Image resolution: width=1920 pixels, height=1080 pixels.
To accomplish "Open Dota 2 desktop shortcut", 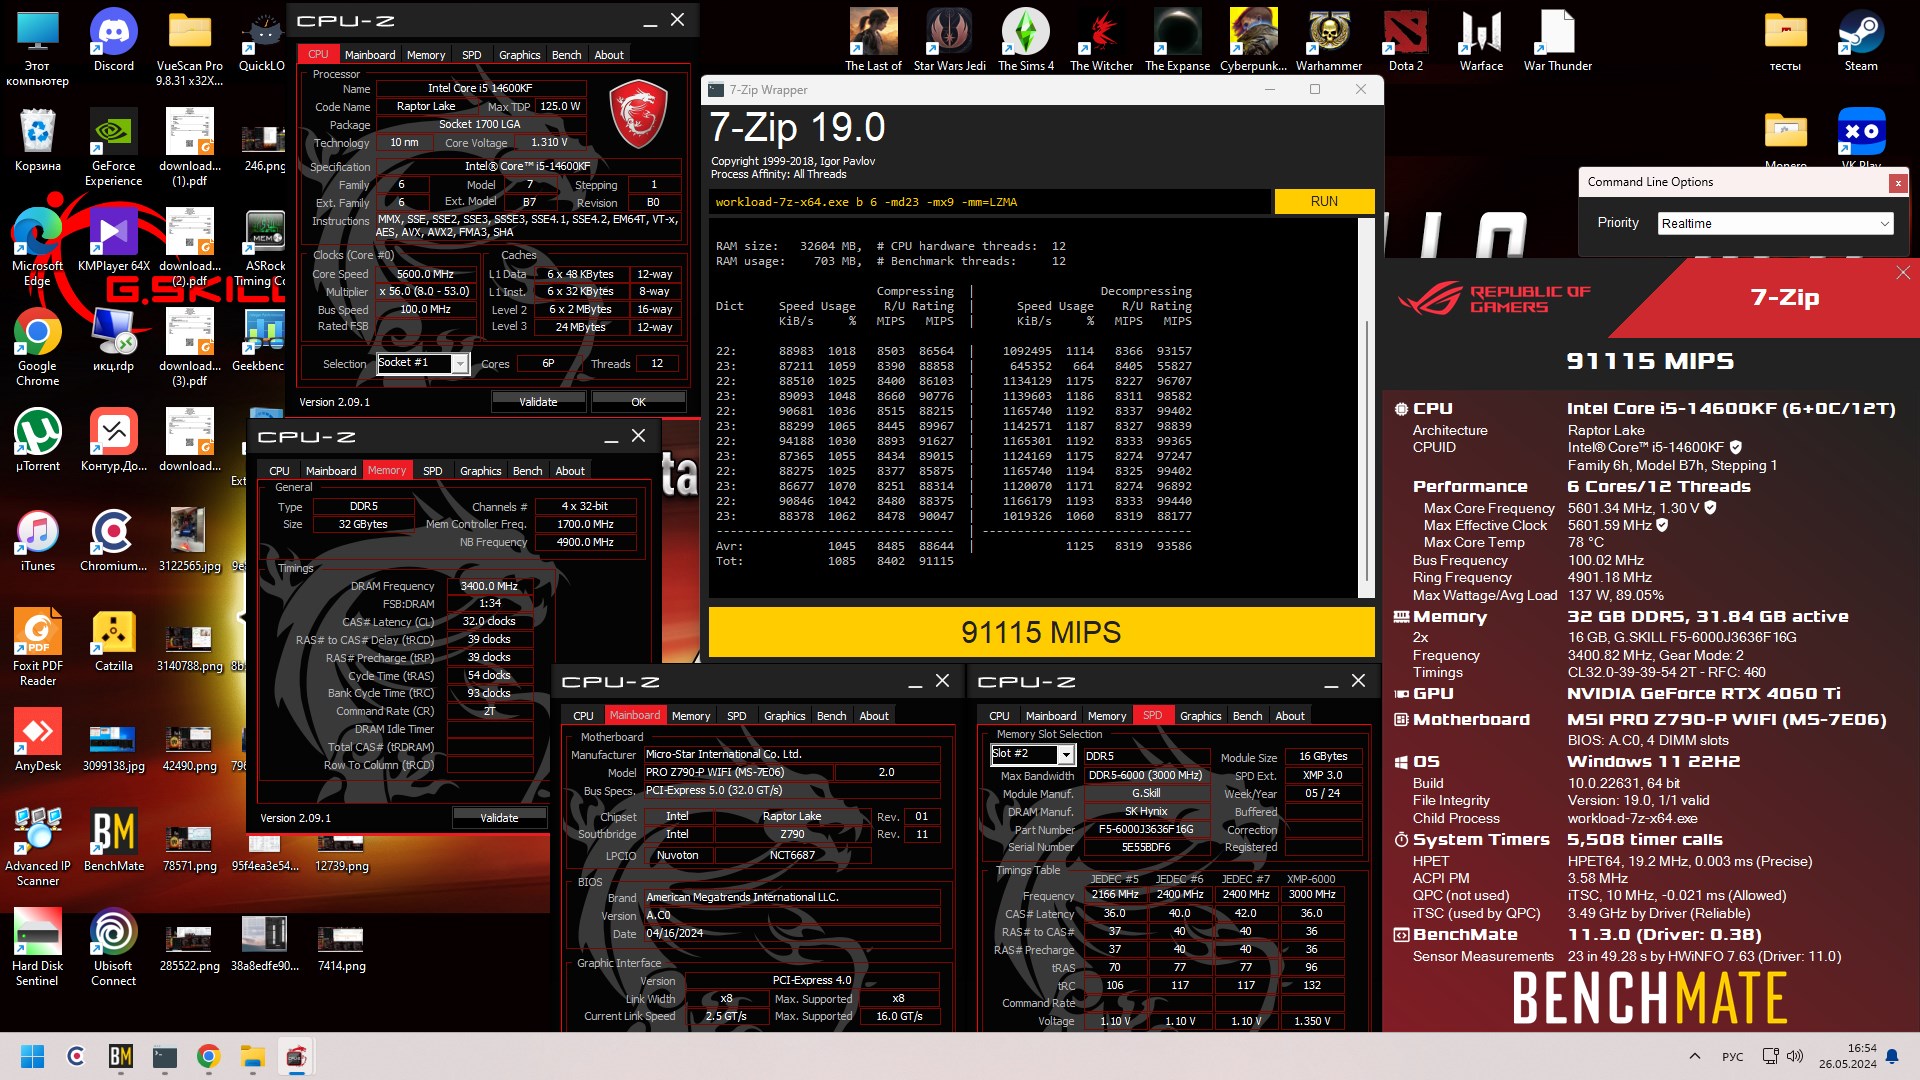I will (1405, 40).
